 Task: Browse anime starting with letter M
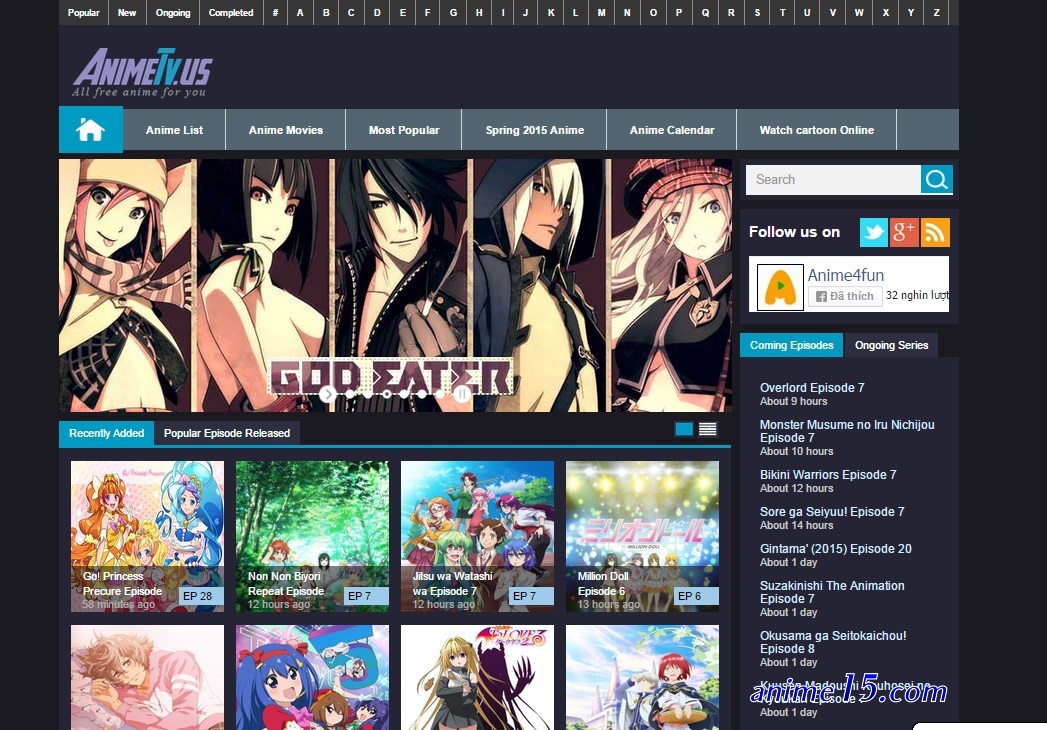pyautogui.click(x=602, y=13)
